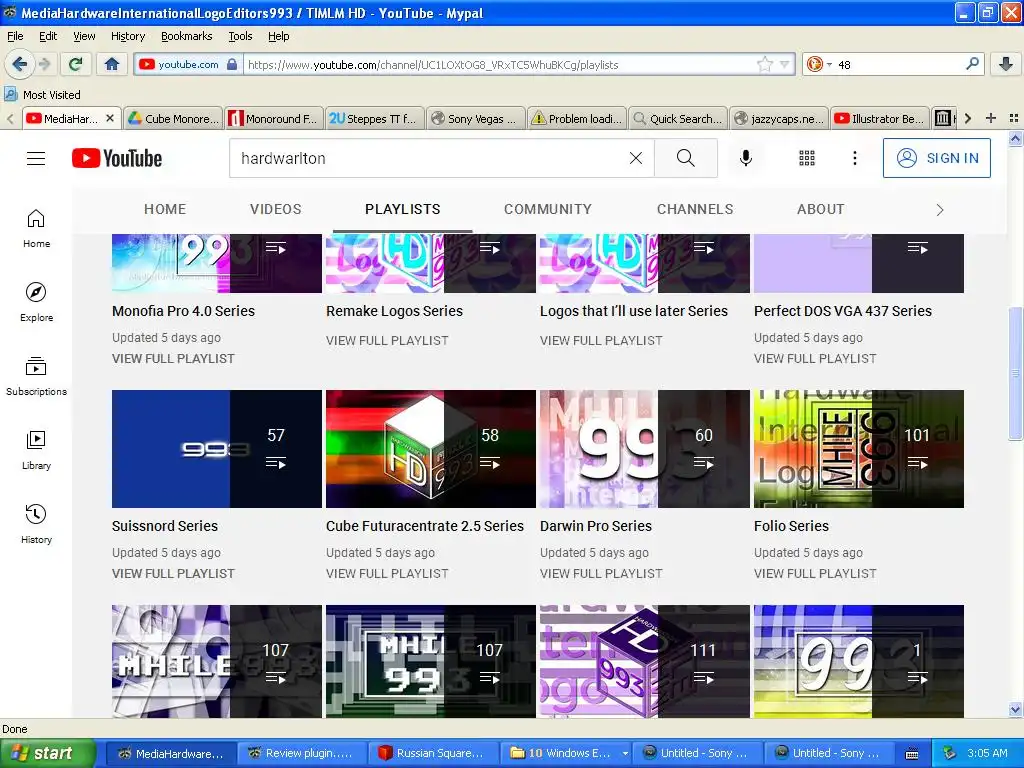Open Cube Futuracentrate 2.5 Series title link

point(424,526)
